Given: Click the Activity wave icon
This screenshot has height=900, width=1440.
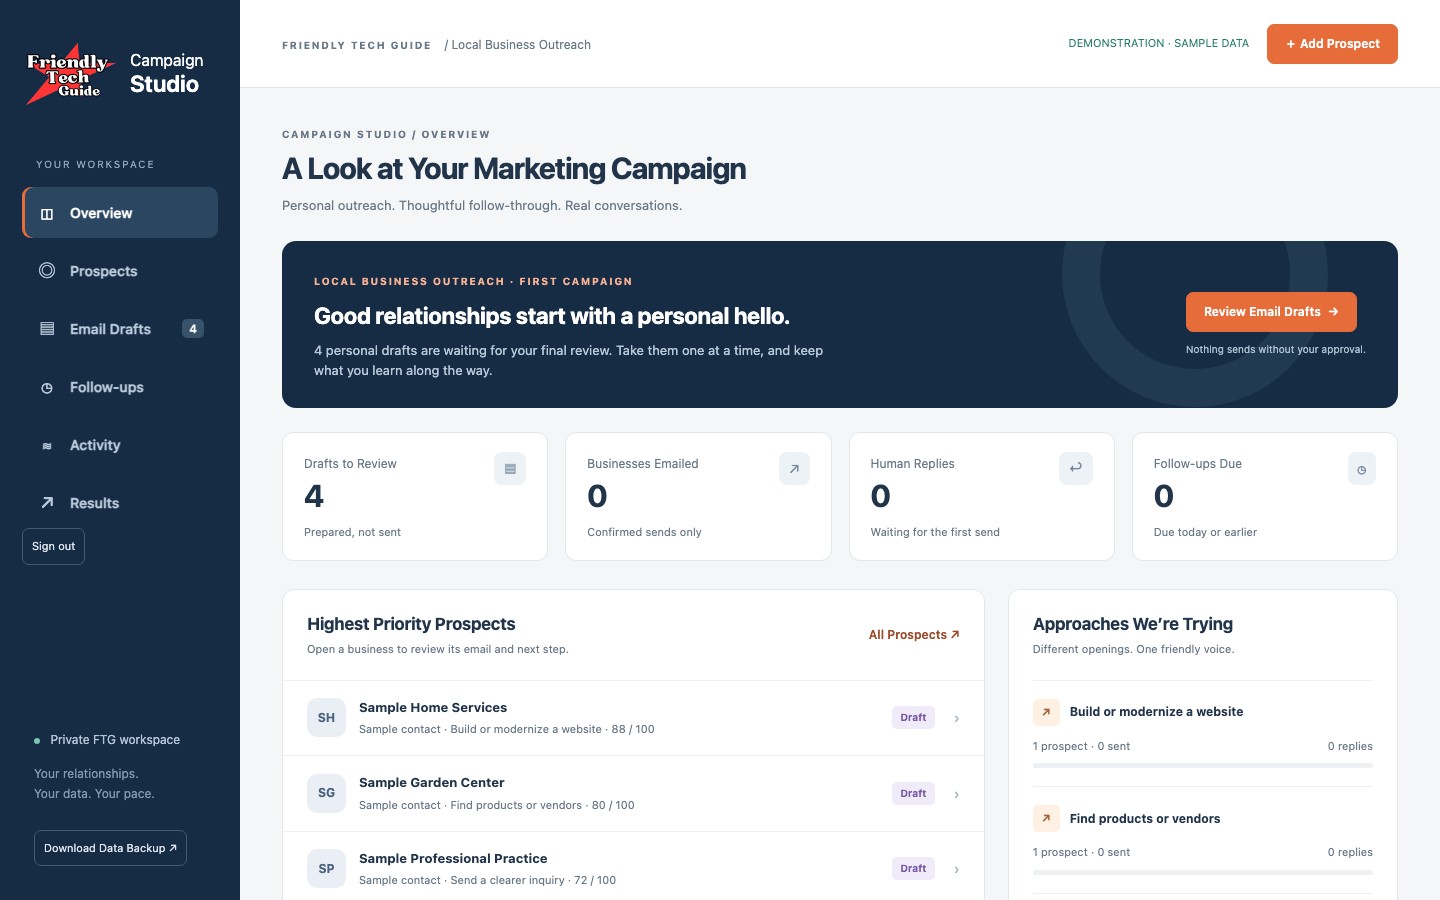Looking at the screenshot, I should click(x=47, y=446).
